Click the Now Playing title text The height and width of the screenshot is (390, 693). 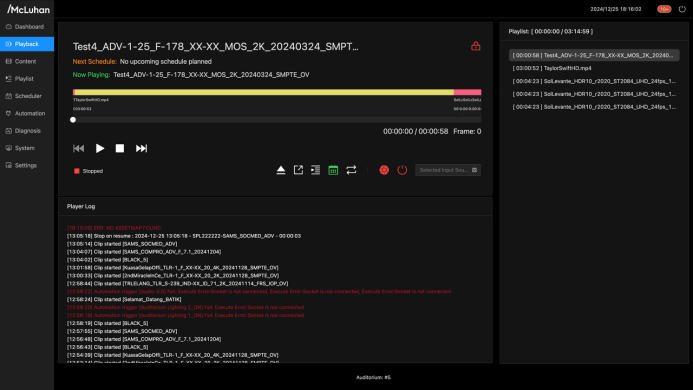pos(211,75)
